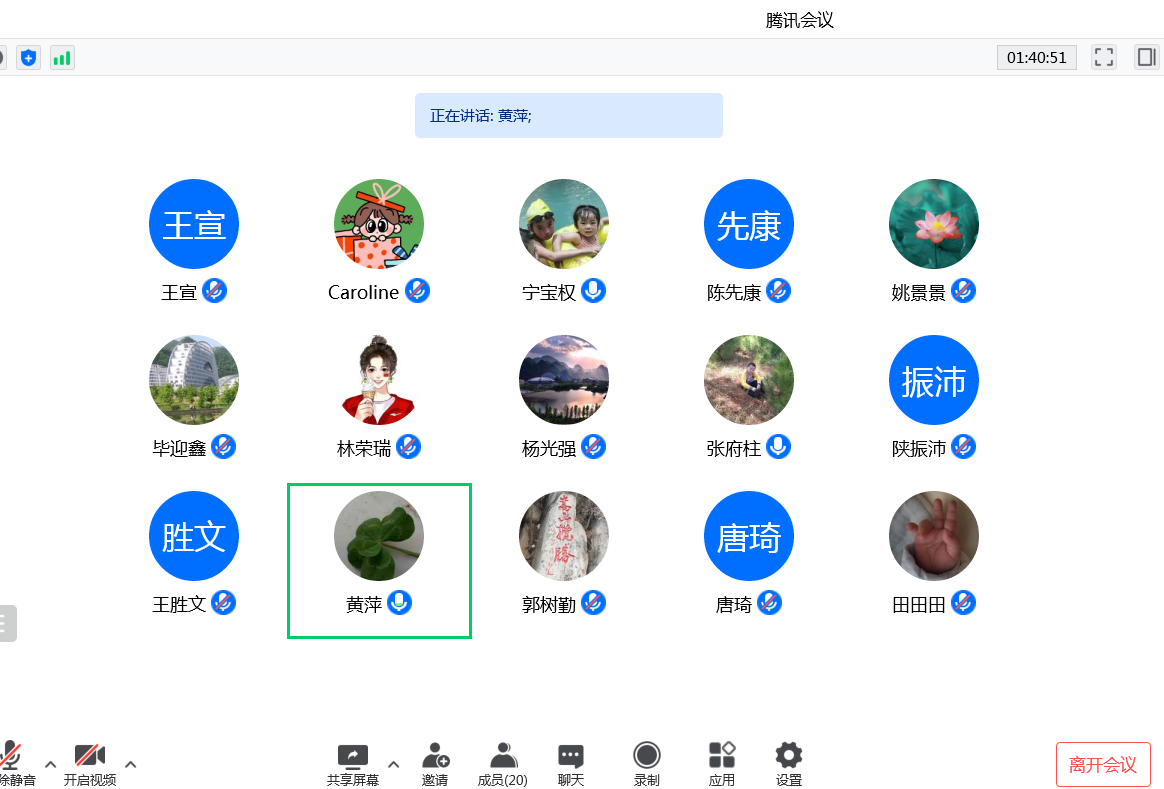Open the Members (成员) list
The height and width of the screenshot is (789, 1164).
point(502,764)
